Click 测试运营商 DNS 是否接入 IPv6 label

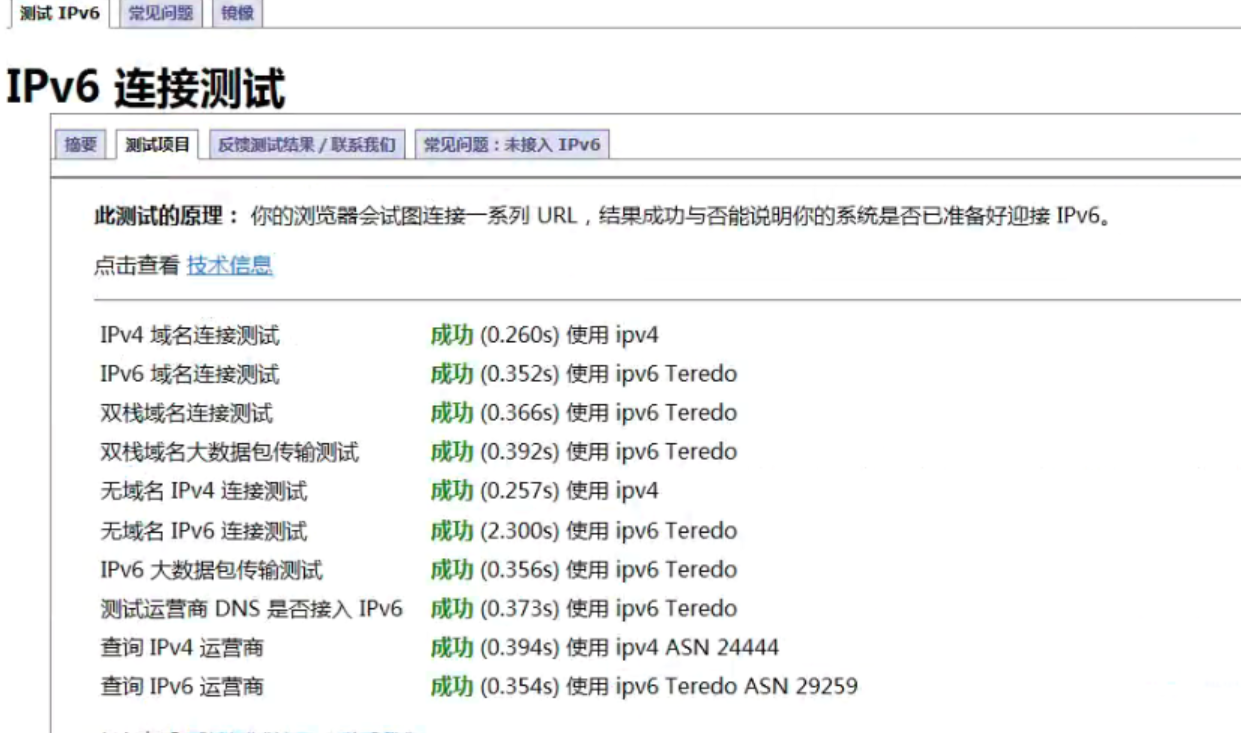[252, 608]
